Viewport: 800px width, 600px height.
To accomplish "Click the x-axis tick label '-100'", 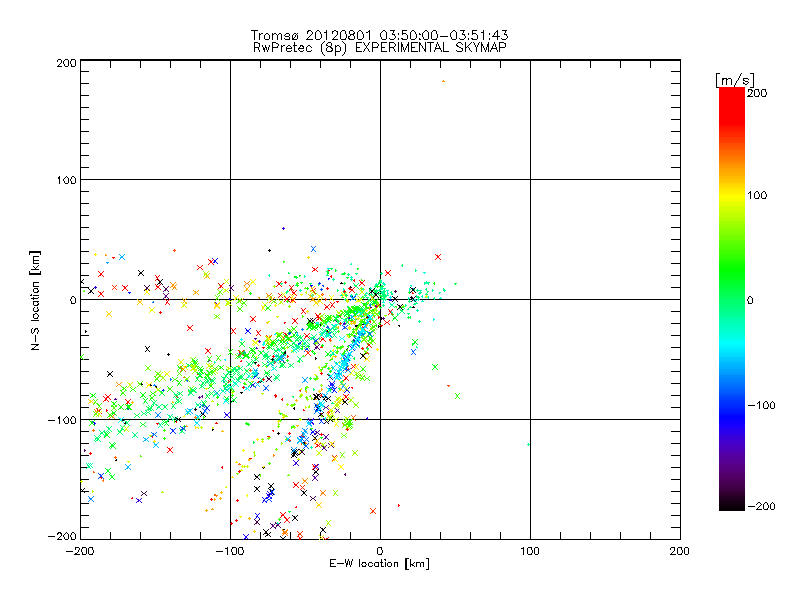I will [x=230, y=551].
